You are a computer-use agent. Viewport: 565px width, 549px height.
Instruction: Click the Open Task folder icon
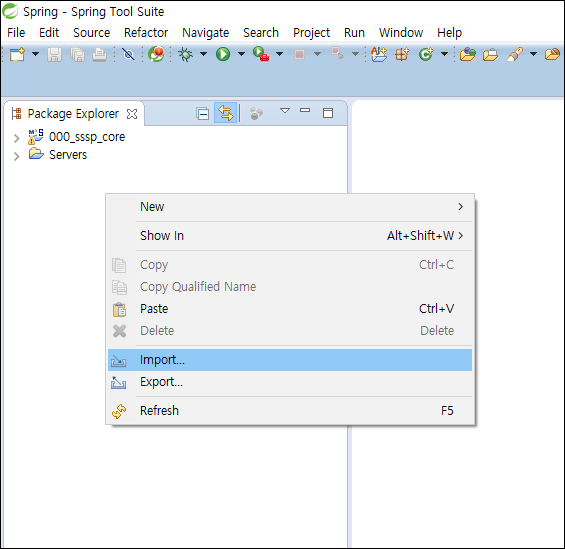pyautogui.click(x=490, y=54)
